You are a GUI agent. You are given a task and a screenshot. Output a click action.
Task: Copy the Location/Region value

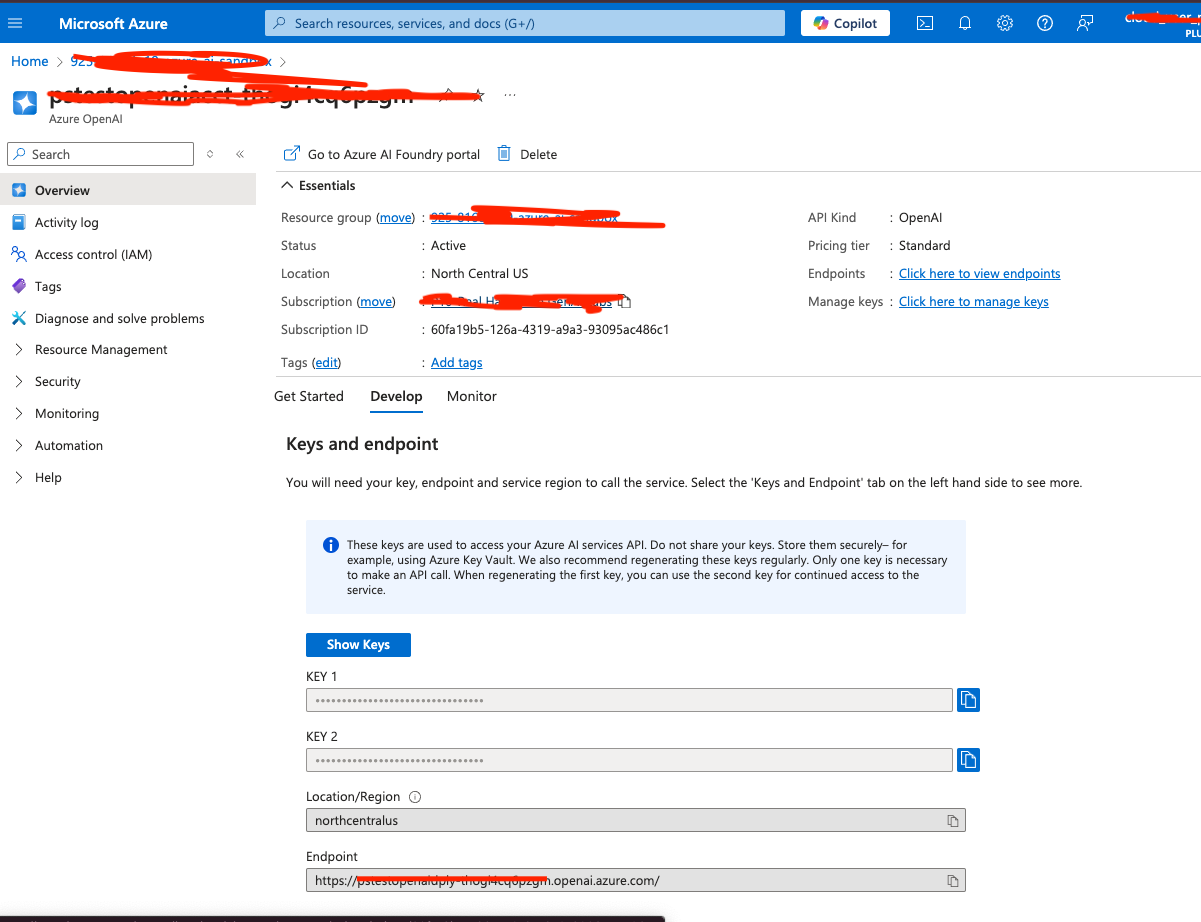click(953, 821)
